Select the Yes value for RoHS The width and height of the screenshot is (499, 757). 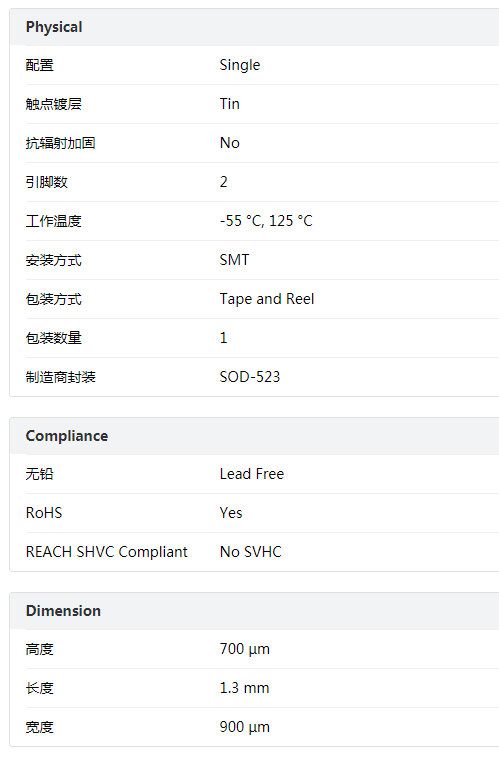(231, 513)
